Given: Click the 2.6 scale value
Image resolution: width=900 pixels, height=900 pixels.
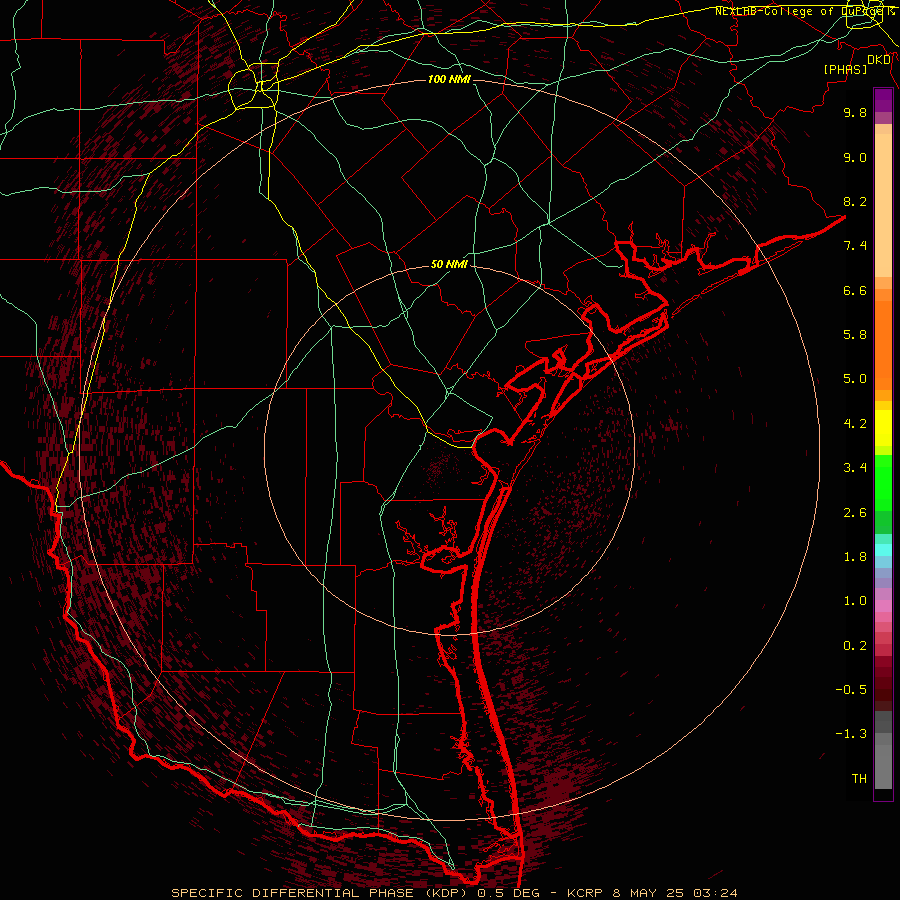Looking at the screenshot, I should point(855,513).
